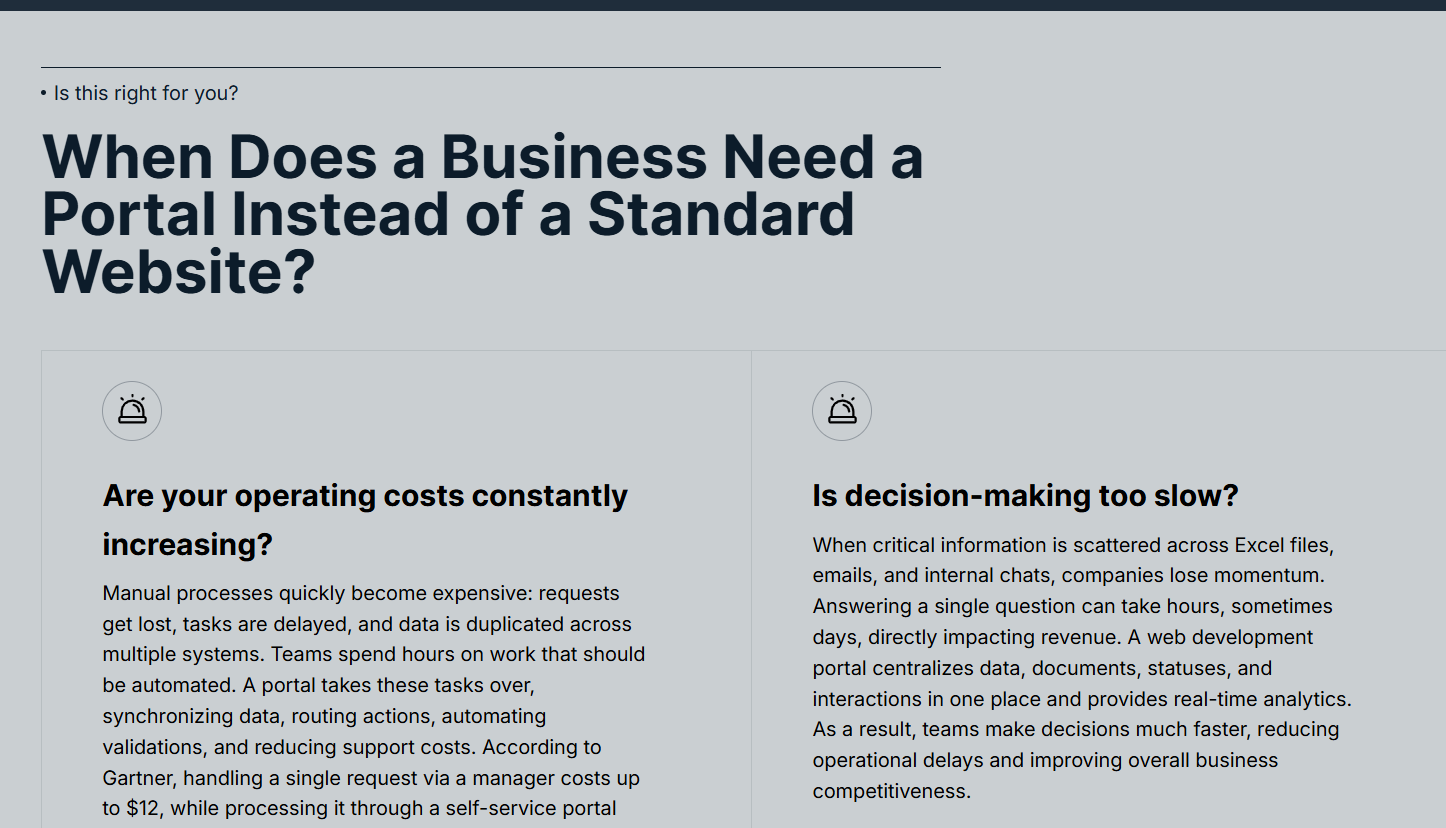
Task: Click the "When Does a Business Need a" heading line
Action: 482,158
